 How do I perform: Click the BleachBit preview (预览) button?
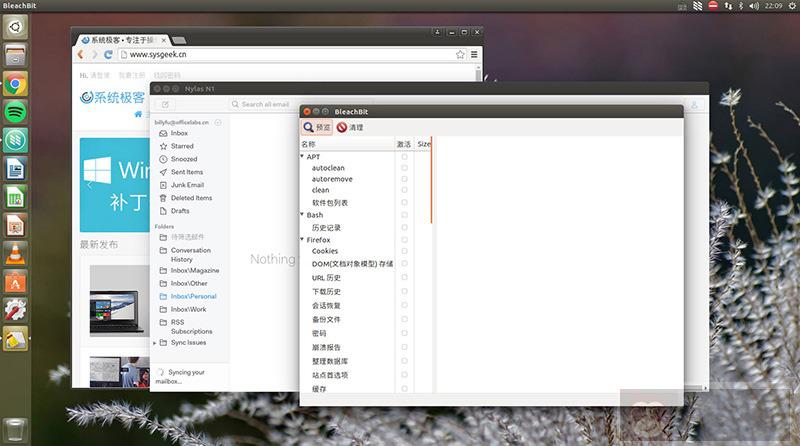click(x=317, y=127)
